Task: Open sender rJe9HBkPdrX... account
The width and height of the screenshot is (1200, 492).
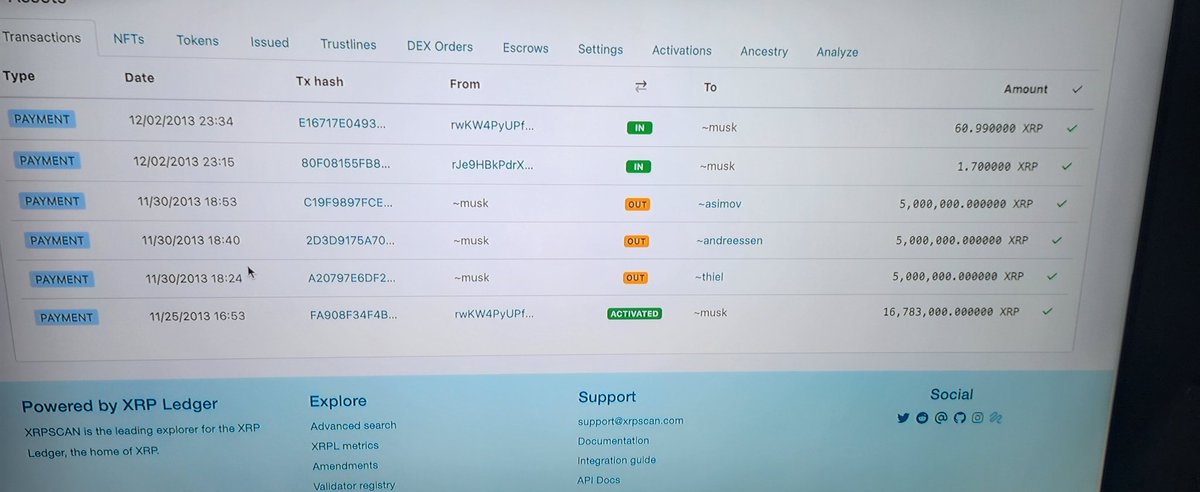Action: (493, 164)
